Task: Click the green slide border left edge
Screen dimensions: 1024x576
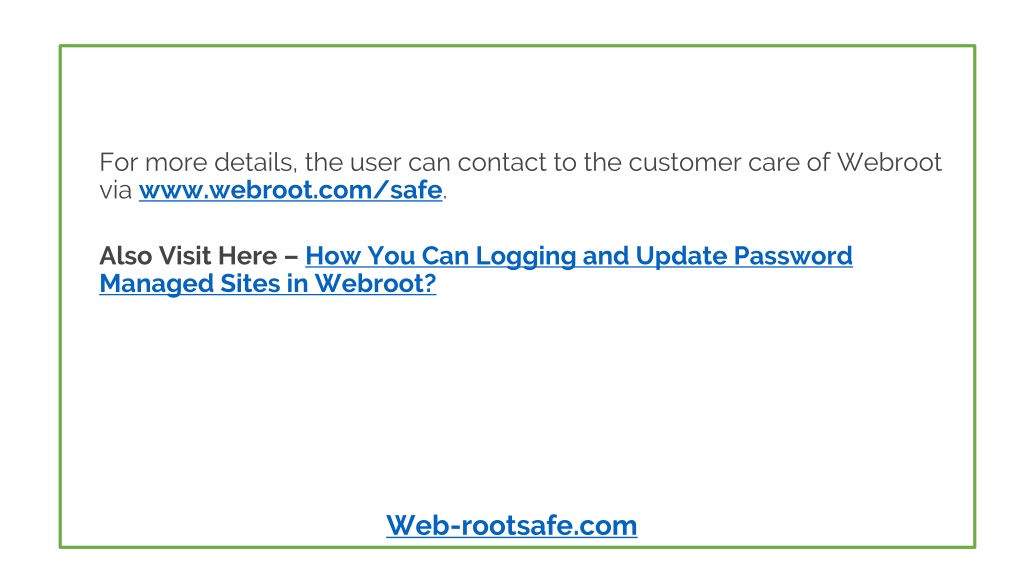Action: pyautogui.click(x=60, y=296)
